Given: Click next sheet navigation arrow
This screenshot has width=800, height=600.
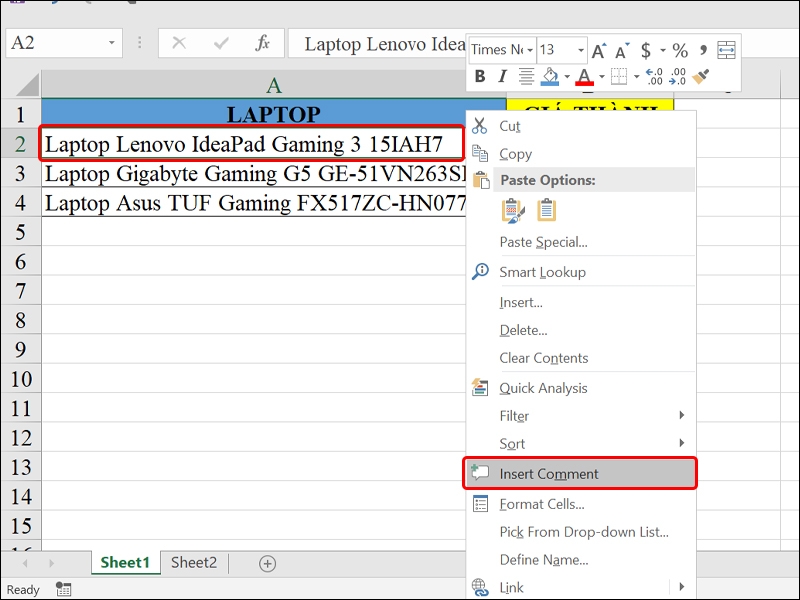Looking at the screenshot, I should point(52,563).
